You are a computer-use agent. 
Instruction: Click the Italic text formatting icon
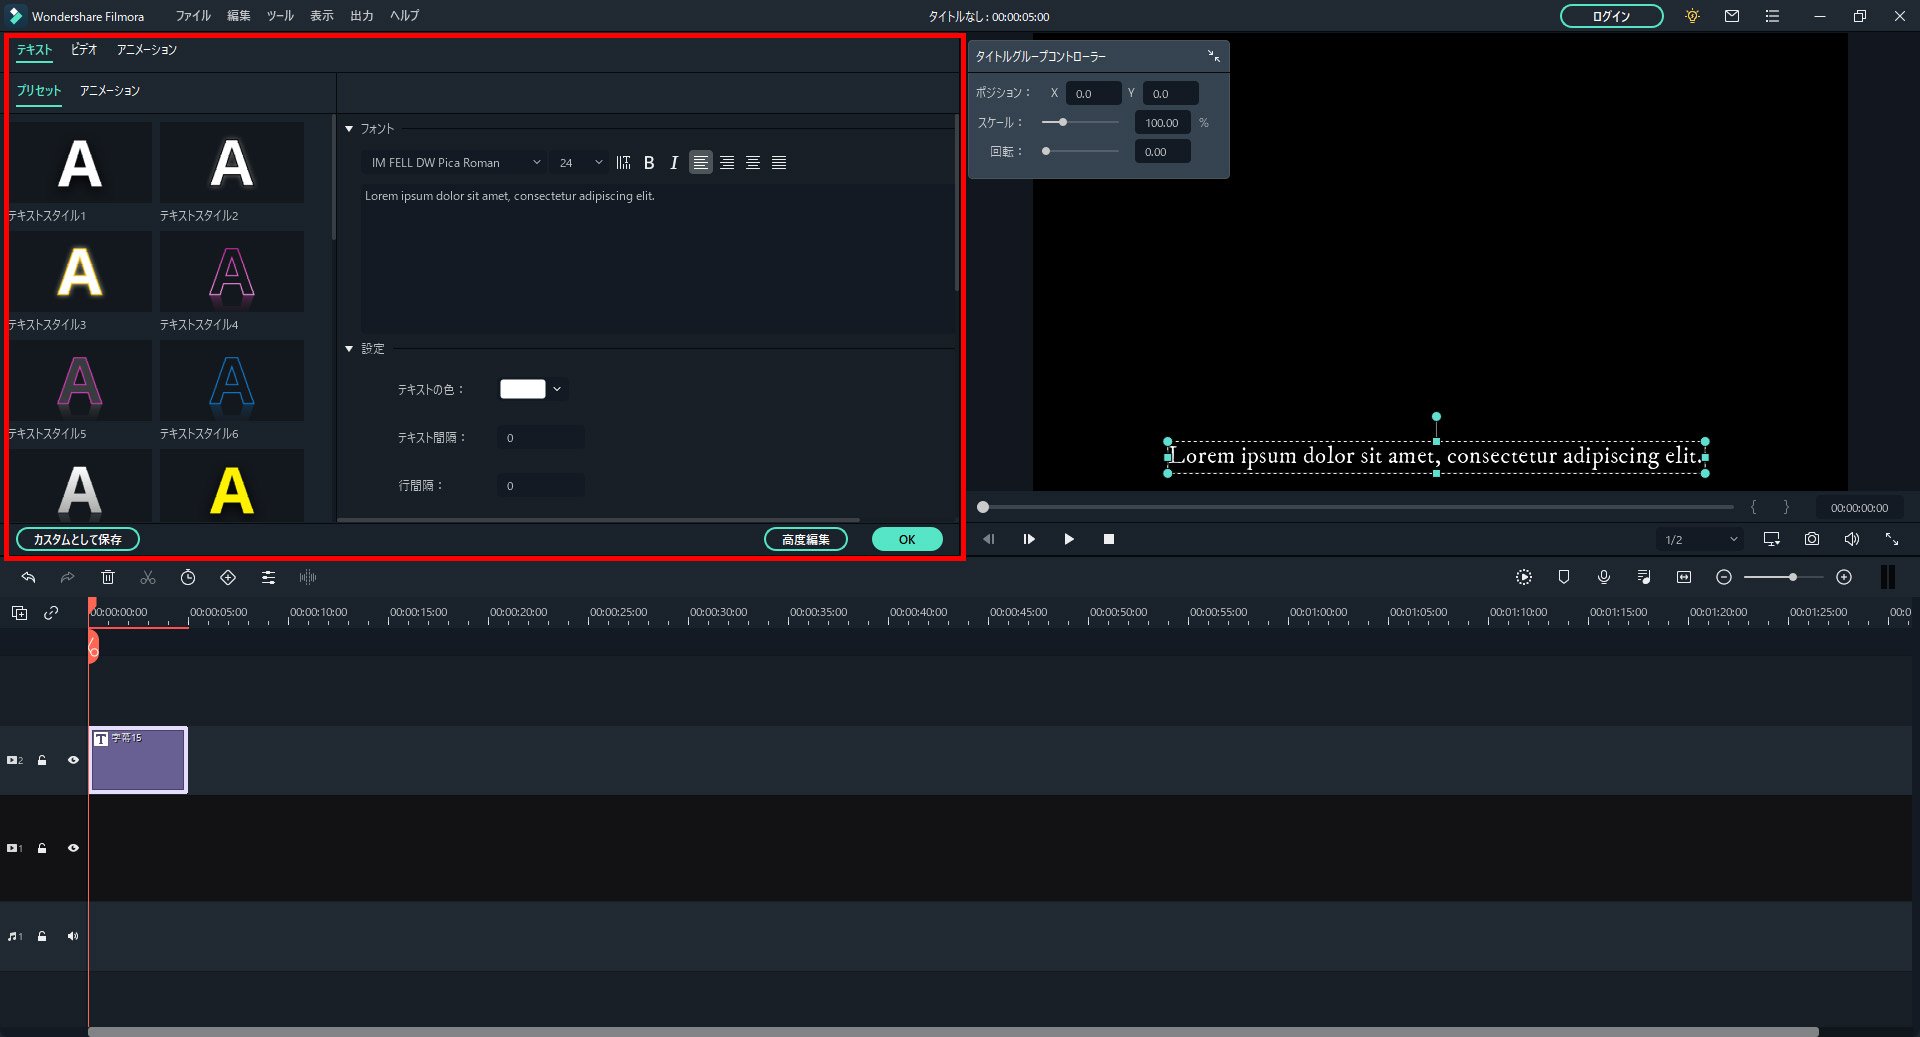(674, 163)
